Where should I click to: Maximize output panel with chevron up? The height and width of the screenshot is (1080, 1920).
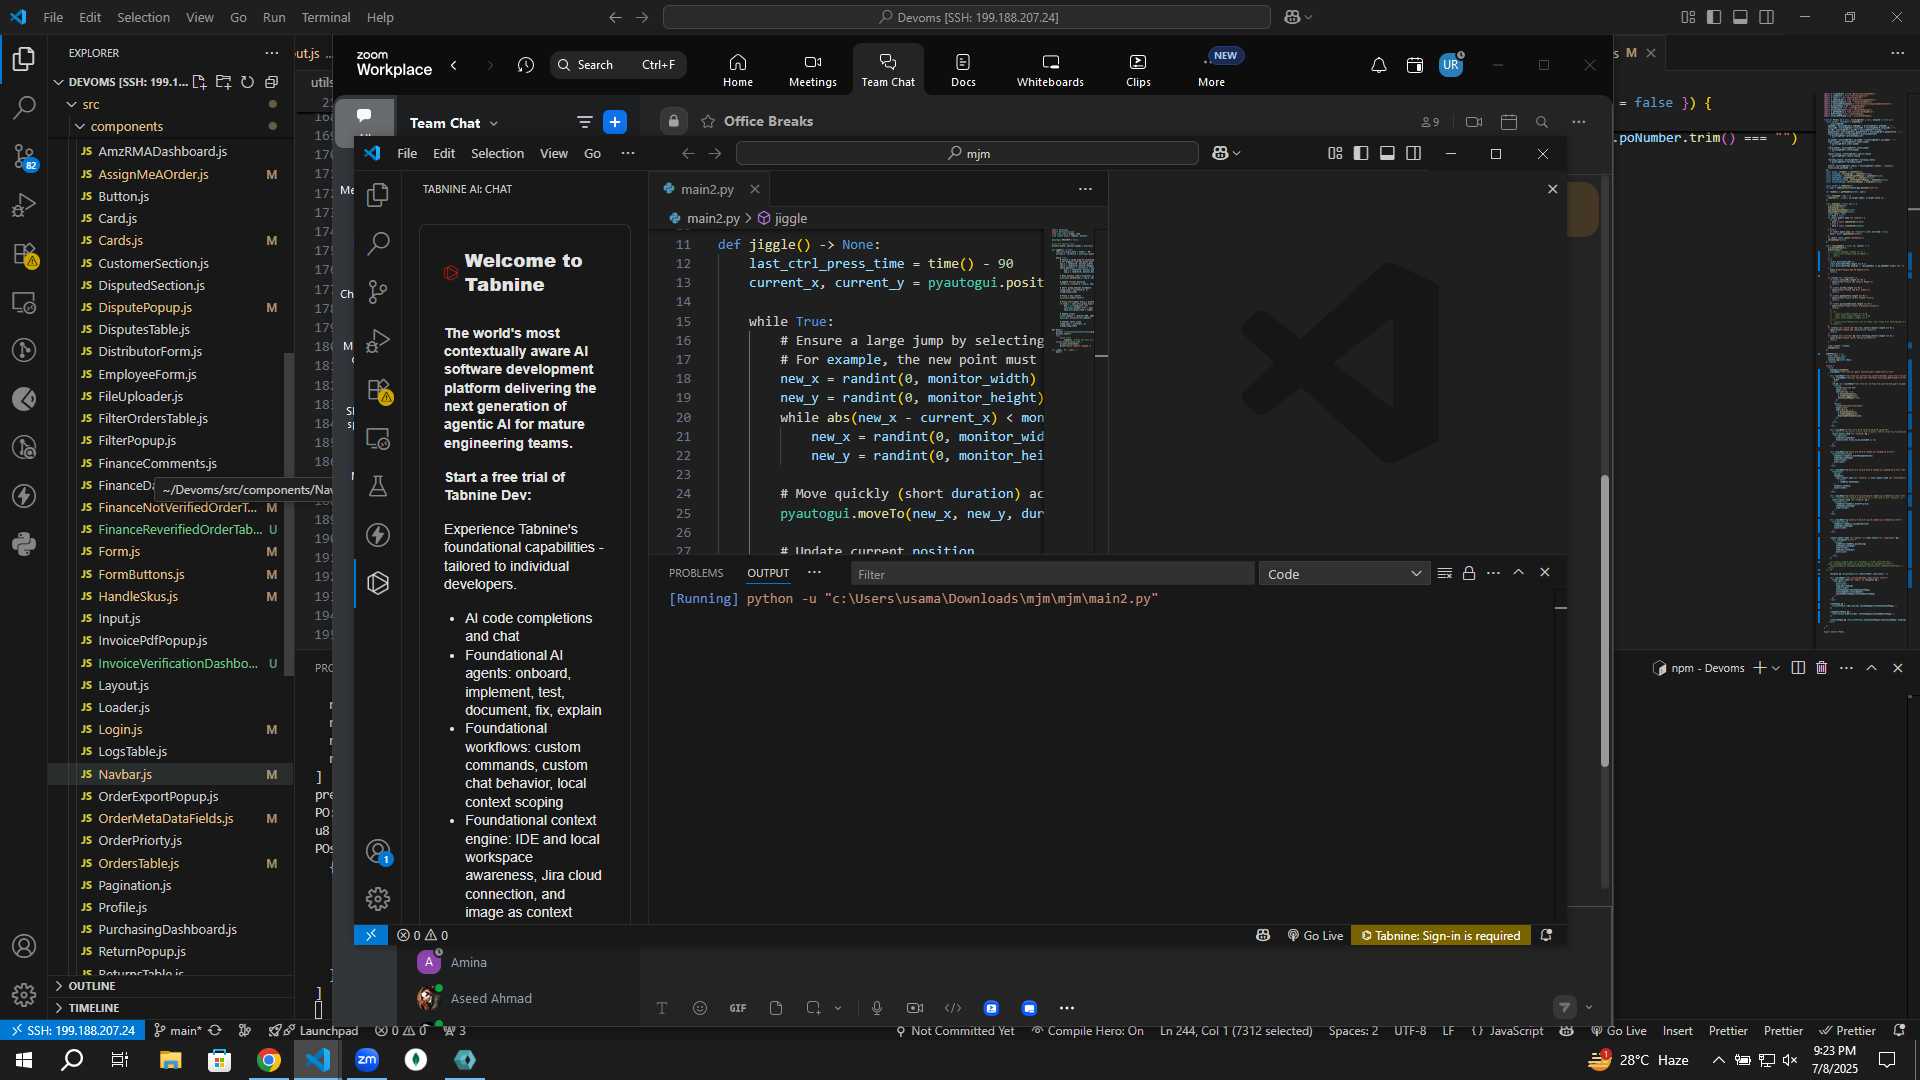[x=1518, y=572]
